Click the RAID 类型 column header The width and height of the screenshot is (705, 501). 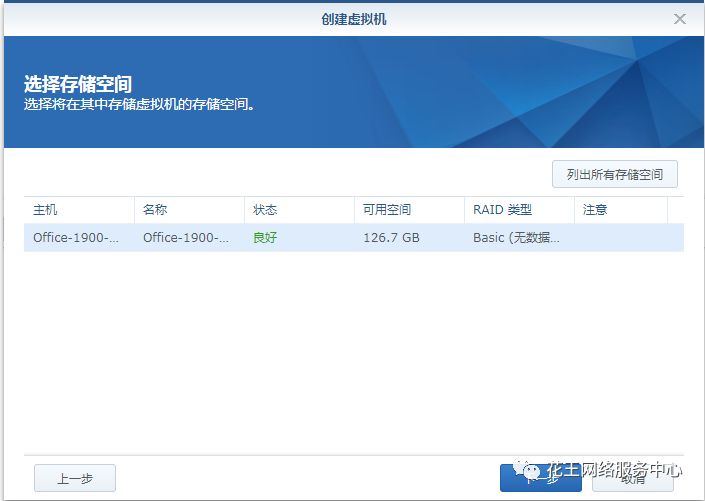[x=502, y=210]
